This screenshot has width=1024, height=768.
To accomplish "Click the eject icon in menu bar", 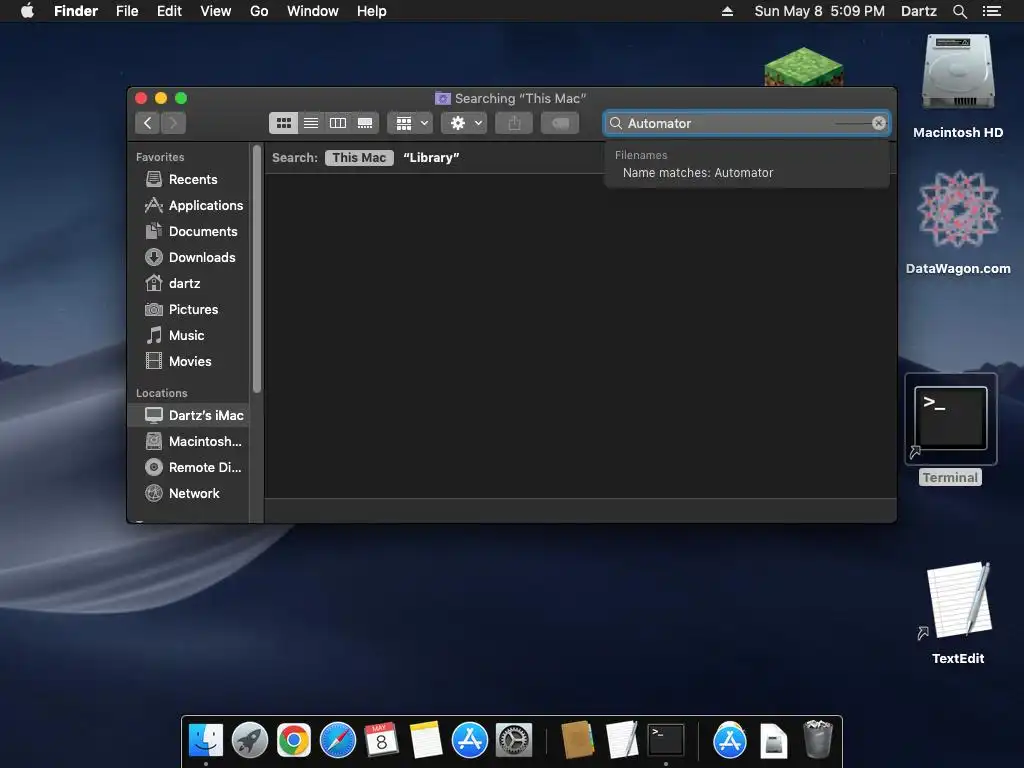I will tap(728, 11).
